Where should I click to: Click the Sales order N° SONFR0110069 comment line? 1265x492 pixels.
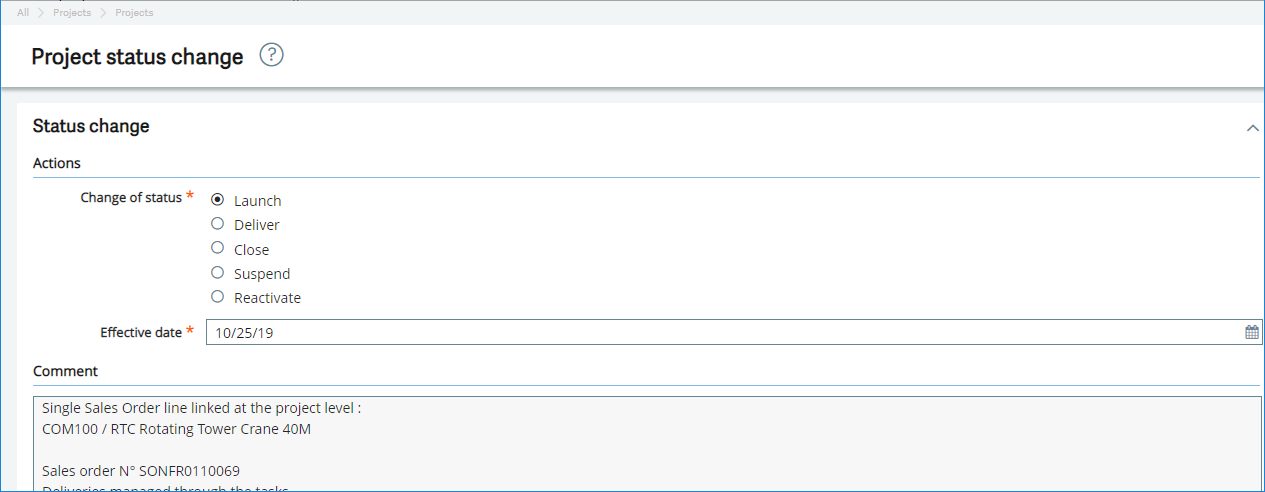click(141, 470)
